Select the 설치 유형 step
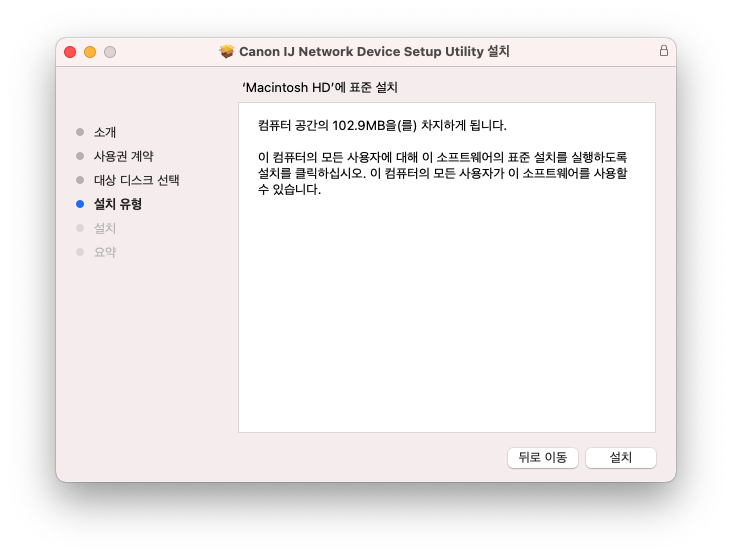The image size is (732, 556). [x=118, y=204]
